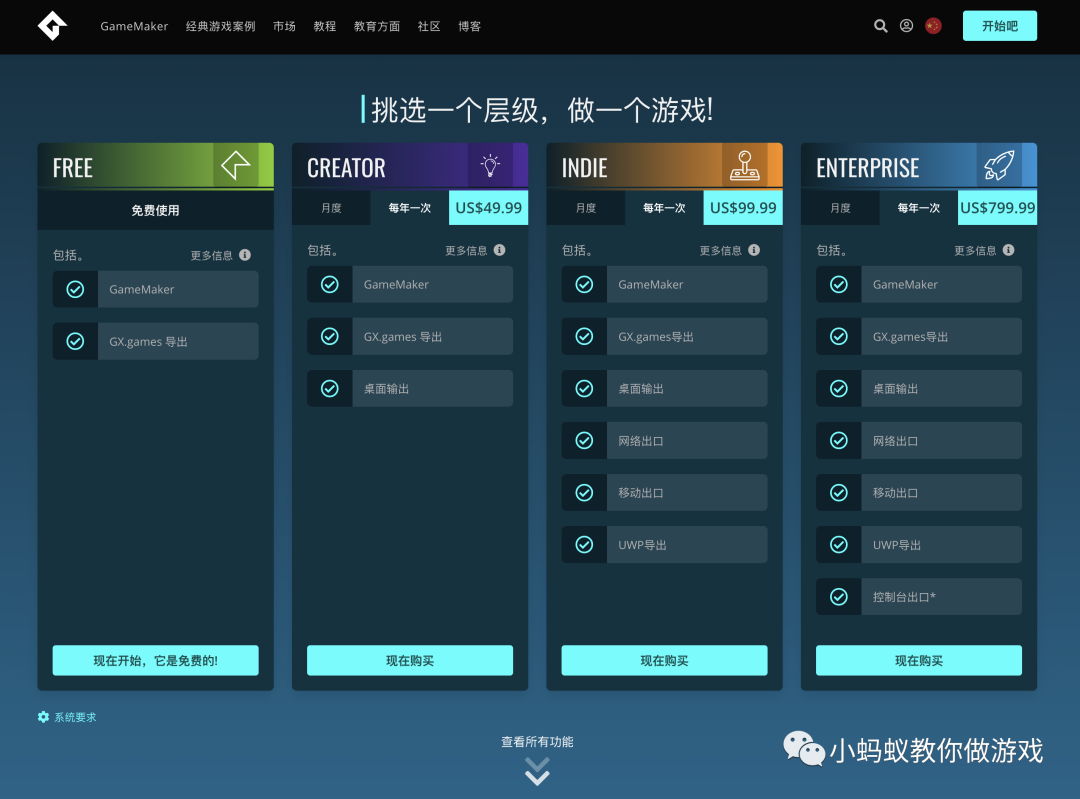Select 每年一次 billing in ENTERPRISE card
Screen dimensions: 1080x799
[x=919, y=208]
